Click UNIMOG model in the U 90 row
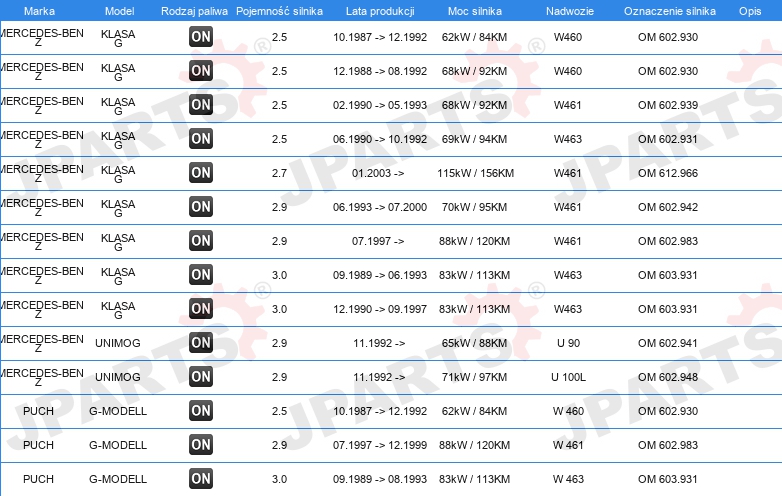 tap(118, 343)
